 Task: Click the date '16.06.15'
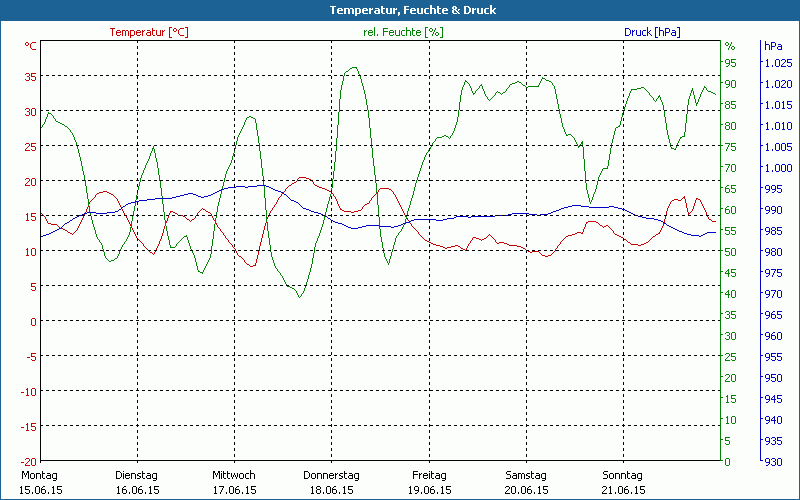pyautogui.click(x=137, y=490)
